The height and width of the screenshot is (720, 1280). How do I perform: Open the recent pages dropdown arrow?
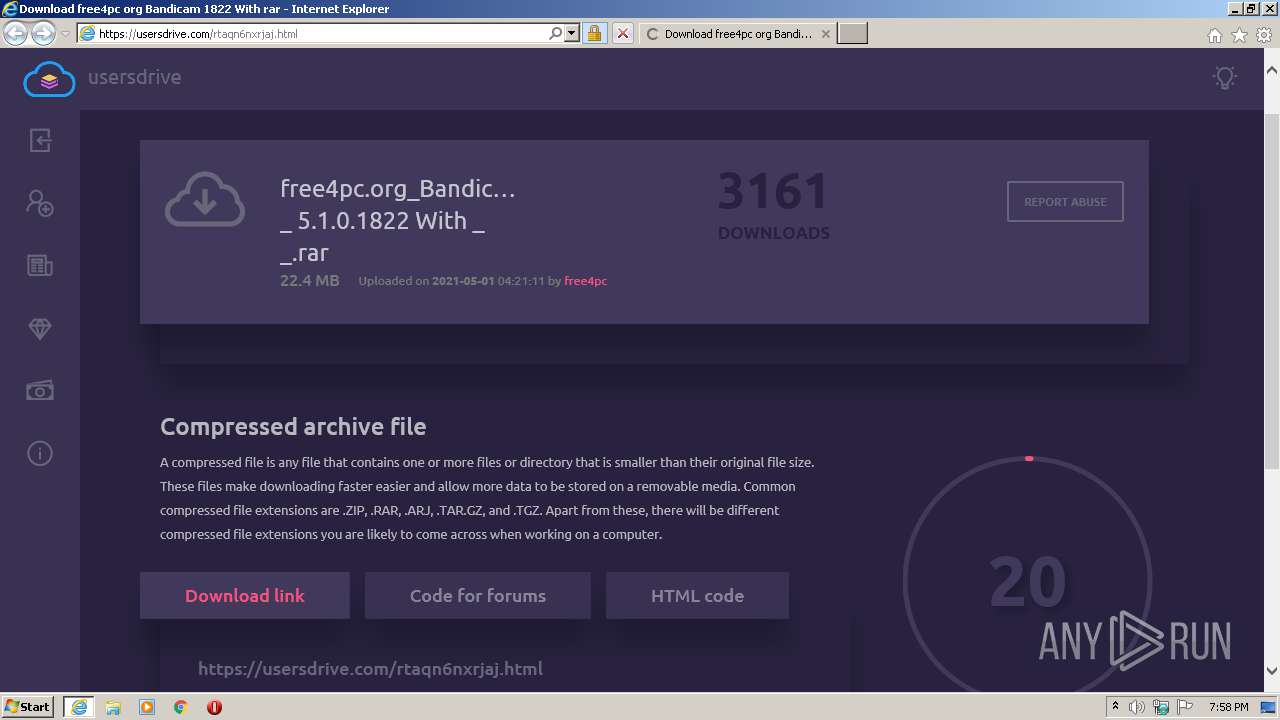[x=65, y=34]
